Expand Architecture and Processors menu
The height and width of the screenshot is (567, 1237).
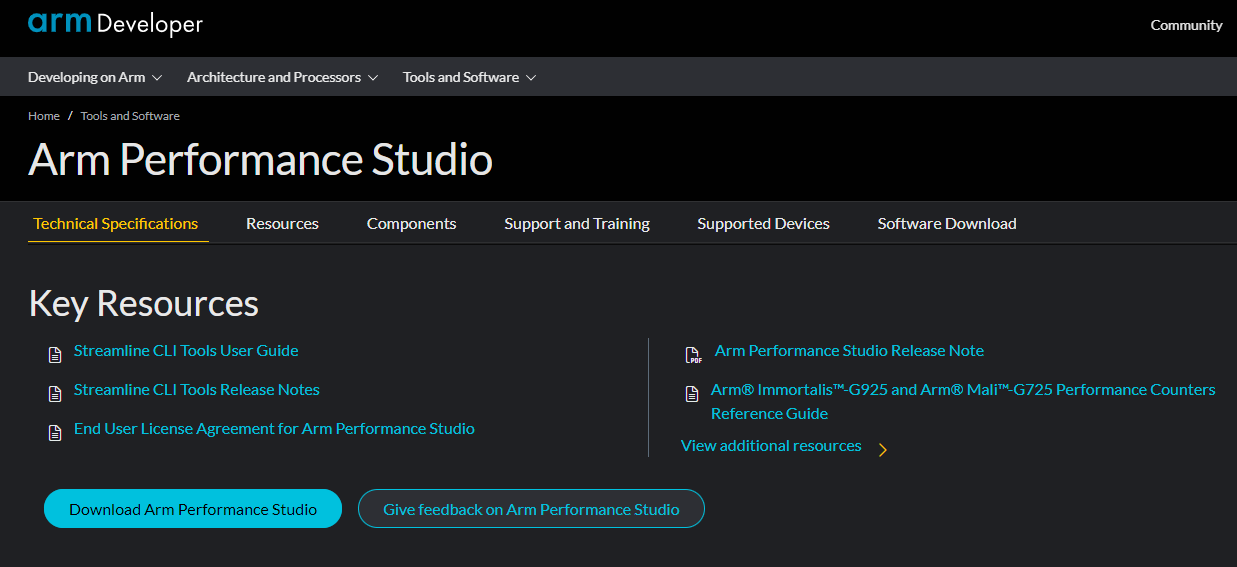coord(282,77)
